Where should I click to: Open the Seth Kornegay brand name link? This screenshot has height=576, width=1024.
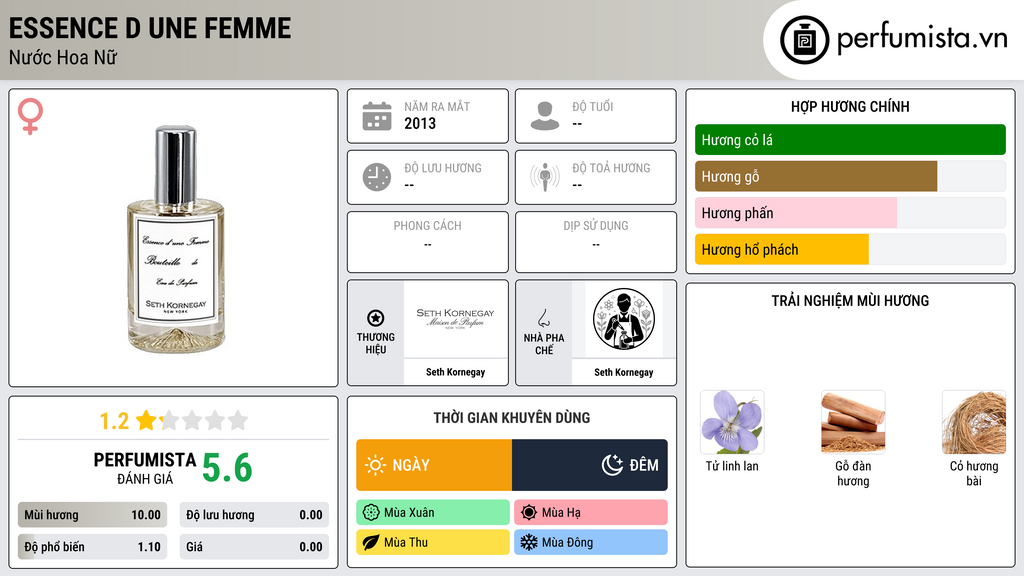click(455, 372)
